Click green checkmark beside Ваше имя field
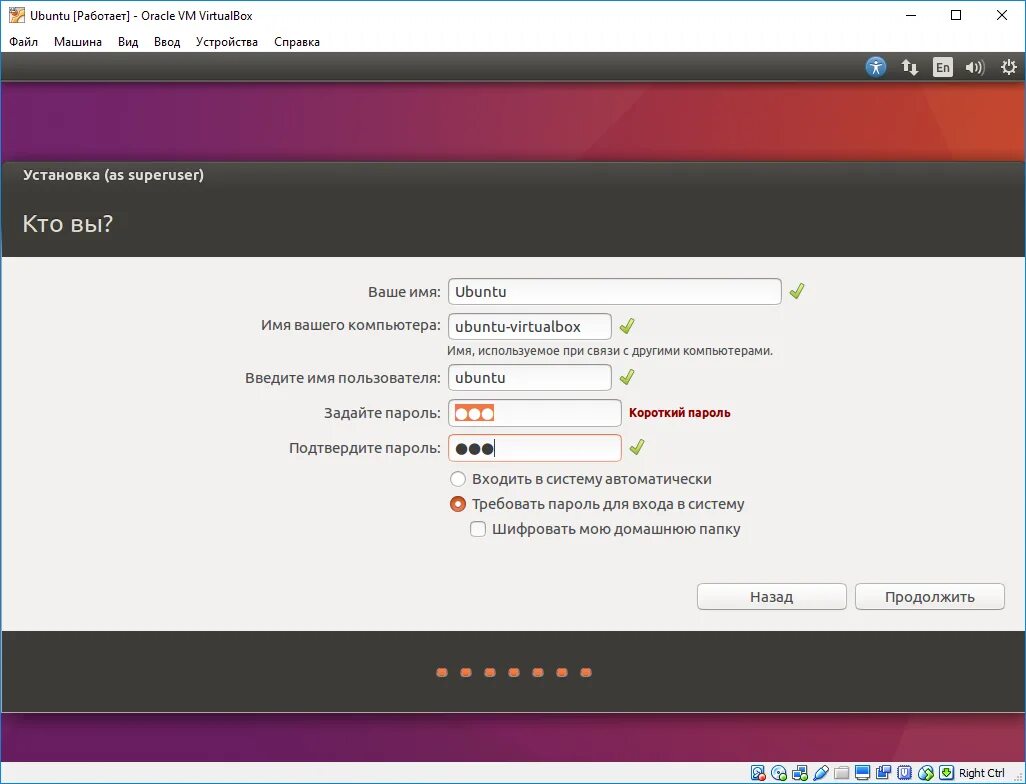Screen dimensions: 1026x784 click(x=796, y=291)
